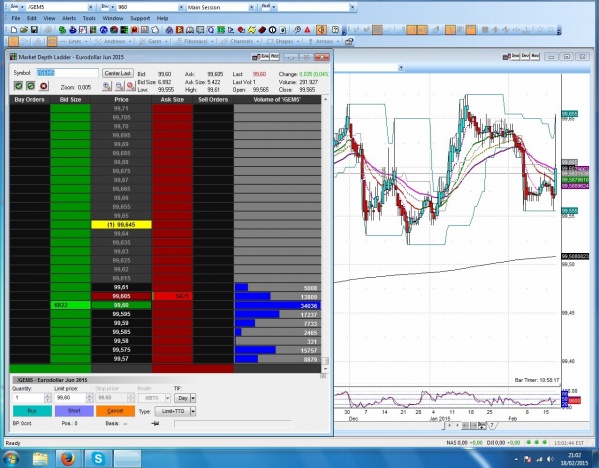Click the red ask price cell 99,605
The image size is (599, 468).
click(x=121, y=296)
